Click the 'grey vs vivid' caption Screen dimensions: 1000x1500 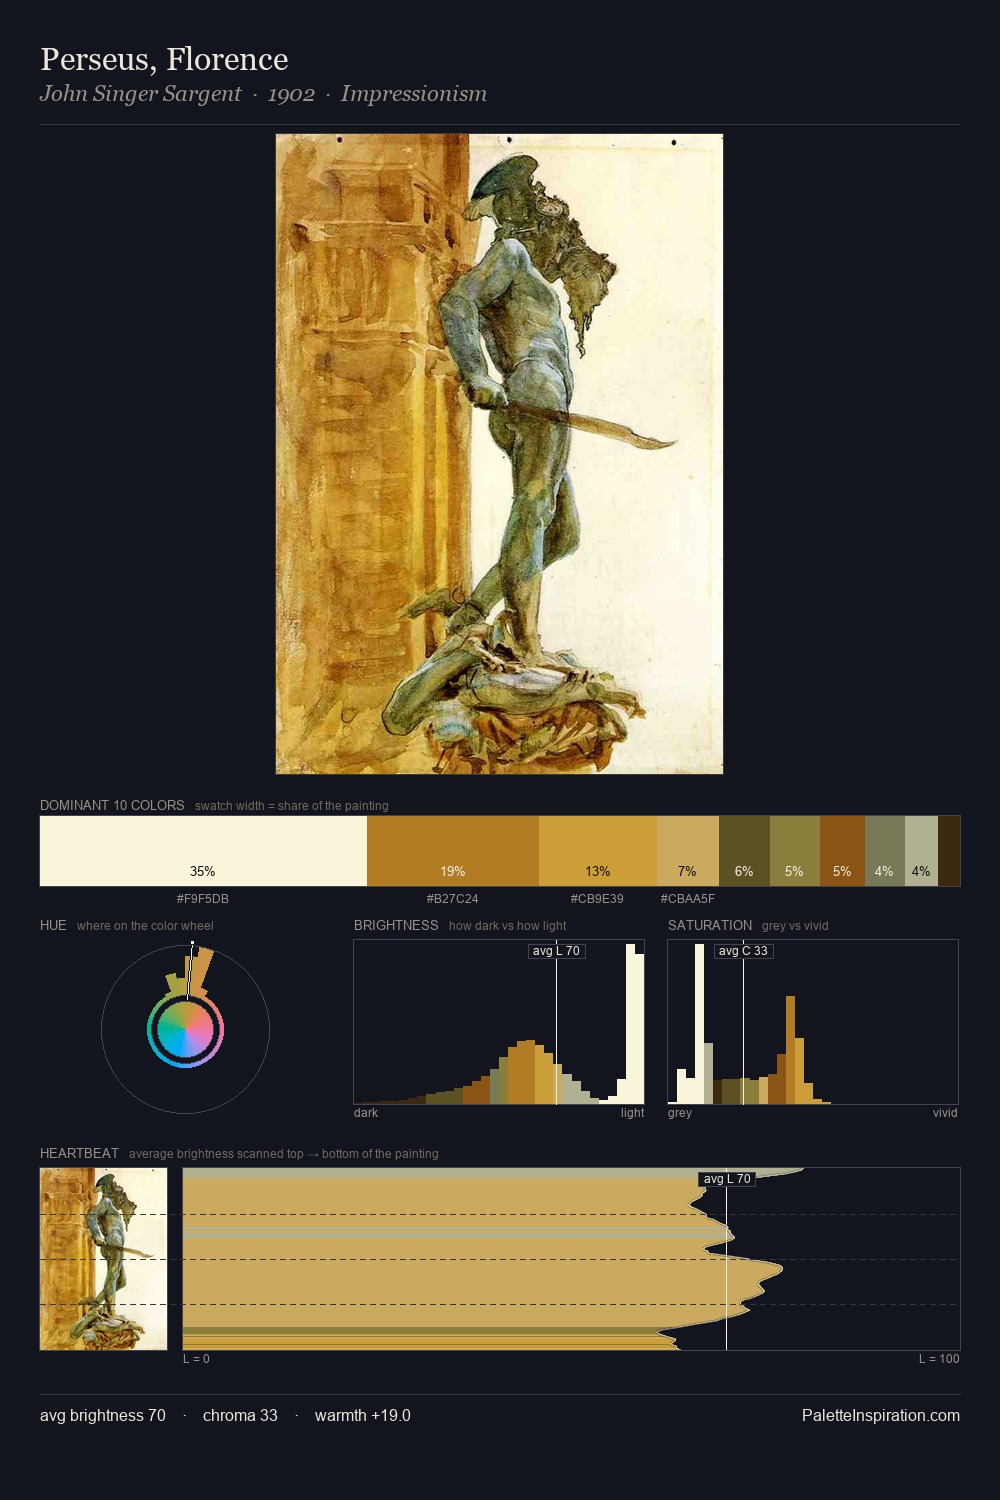[x=795, y=926]
